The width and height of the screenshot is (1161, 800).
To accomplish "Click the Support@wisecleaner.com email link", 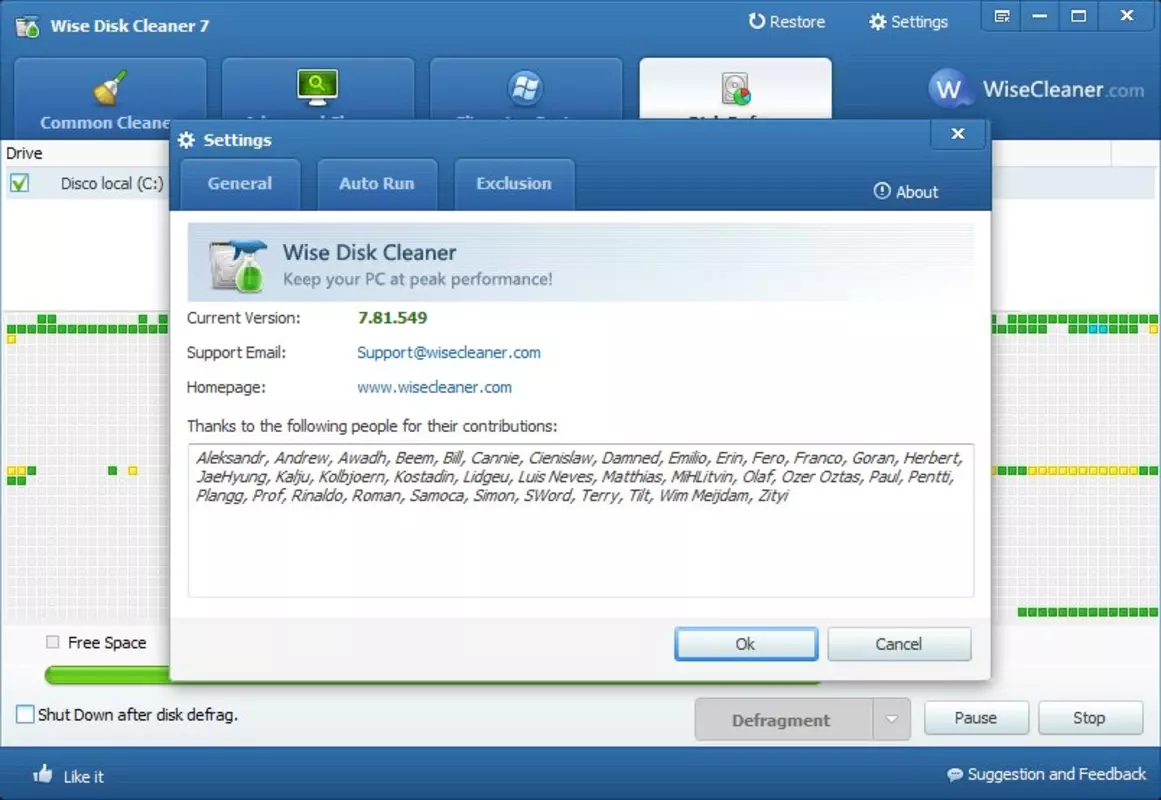I will click(x=449, y=353).
